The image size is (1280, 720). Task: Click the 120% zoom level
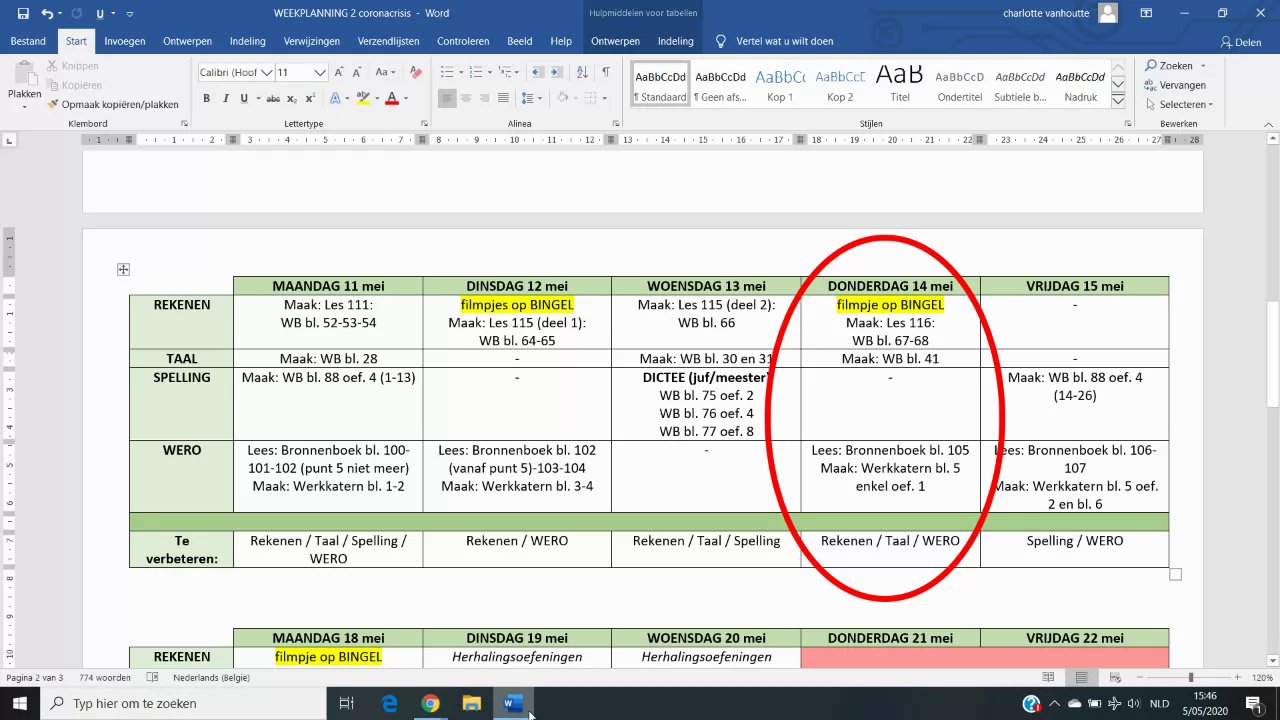coord(1260,678)
